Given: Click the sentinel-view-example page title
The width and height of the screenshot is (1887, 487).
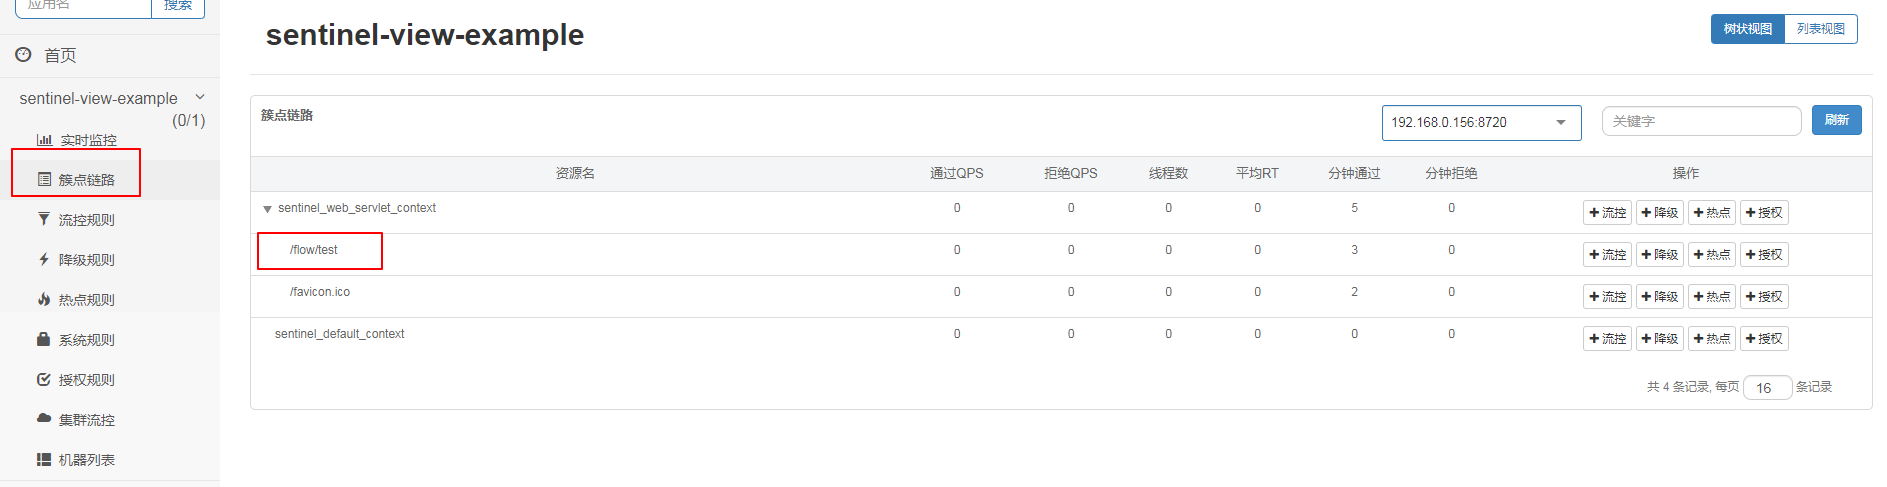Looking at the screenshot, I should pos(425,35).
